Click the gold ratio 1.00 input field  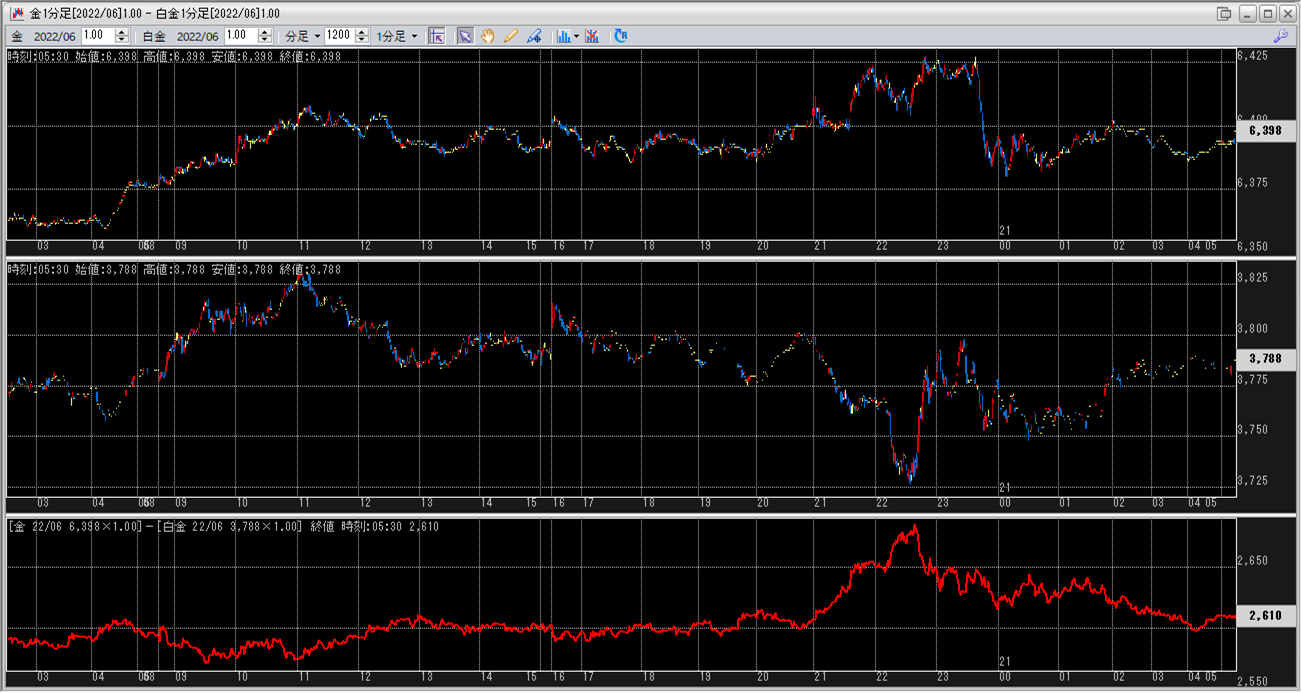(x=98, y=36)
